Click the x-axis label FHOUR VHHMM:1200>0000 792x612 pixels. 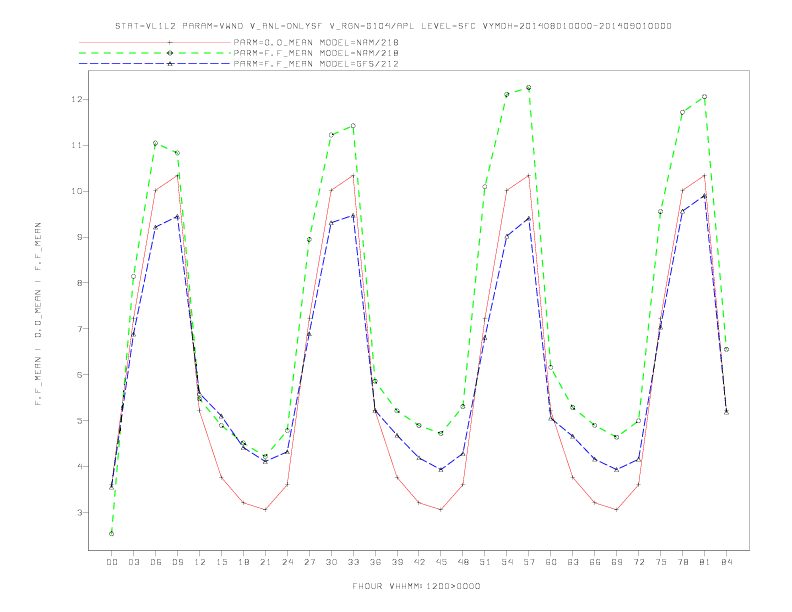[x=416, y=586]
